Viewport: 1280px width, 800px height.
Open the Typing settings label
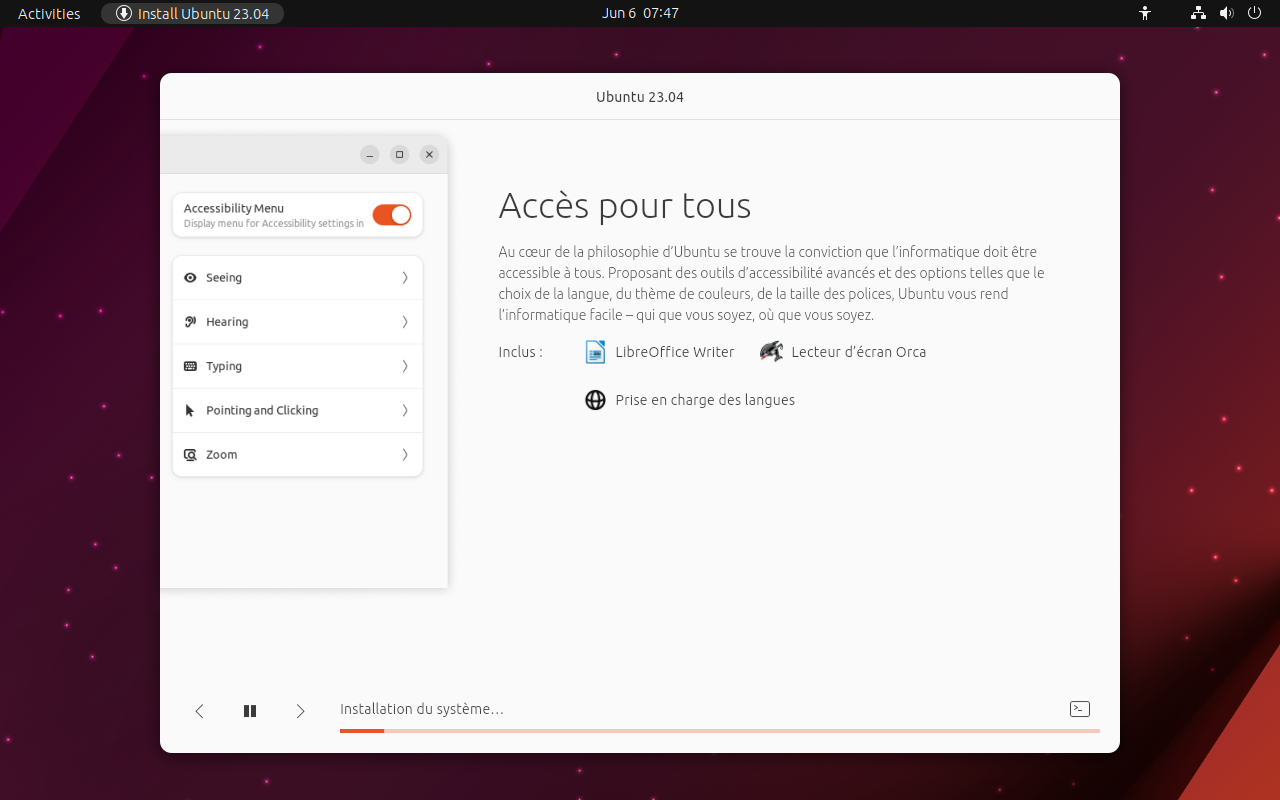pyautogui.click(x=224, y=366)
